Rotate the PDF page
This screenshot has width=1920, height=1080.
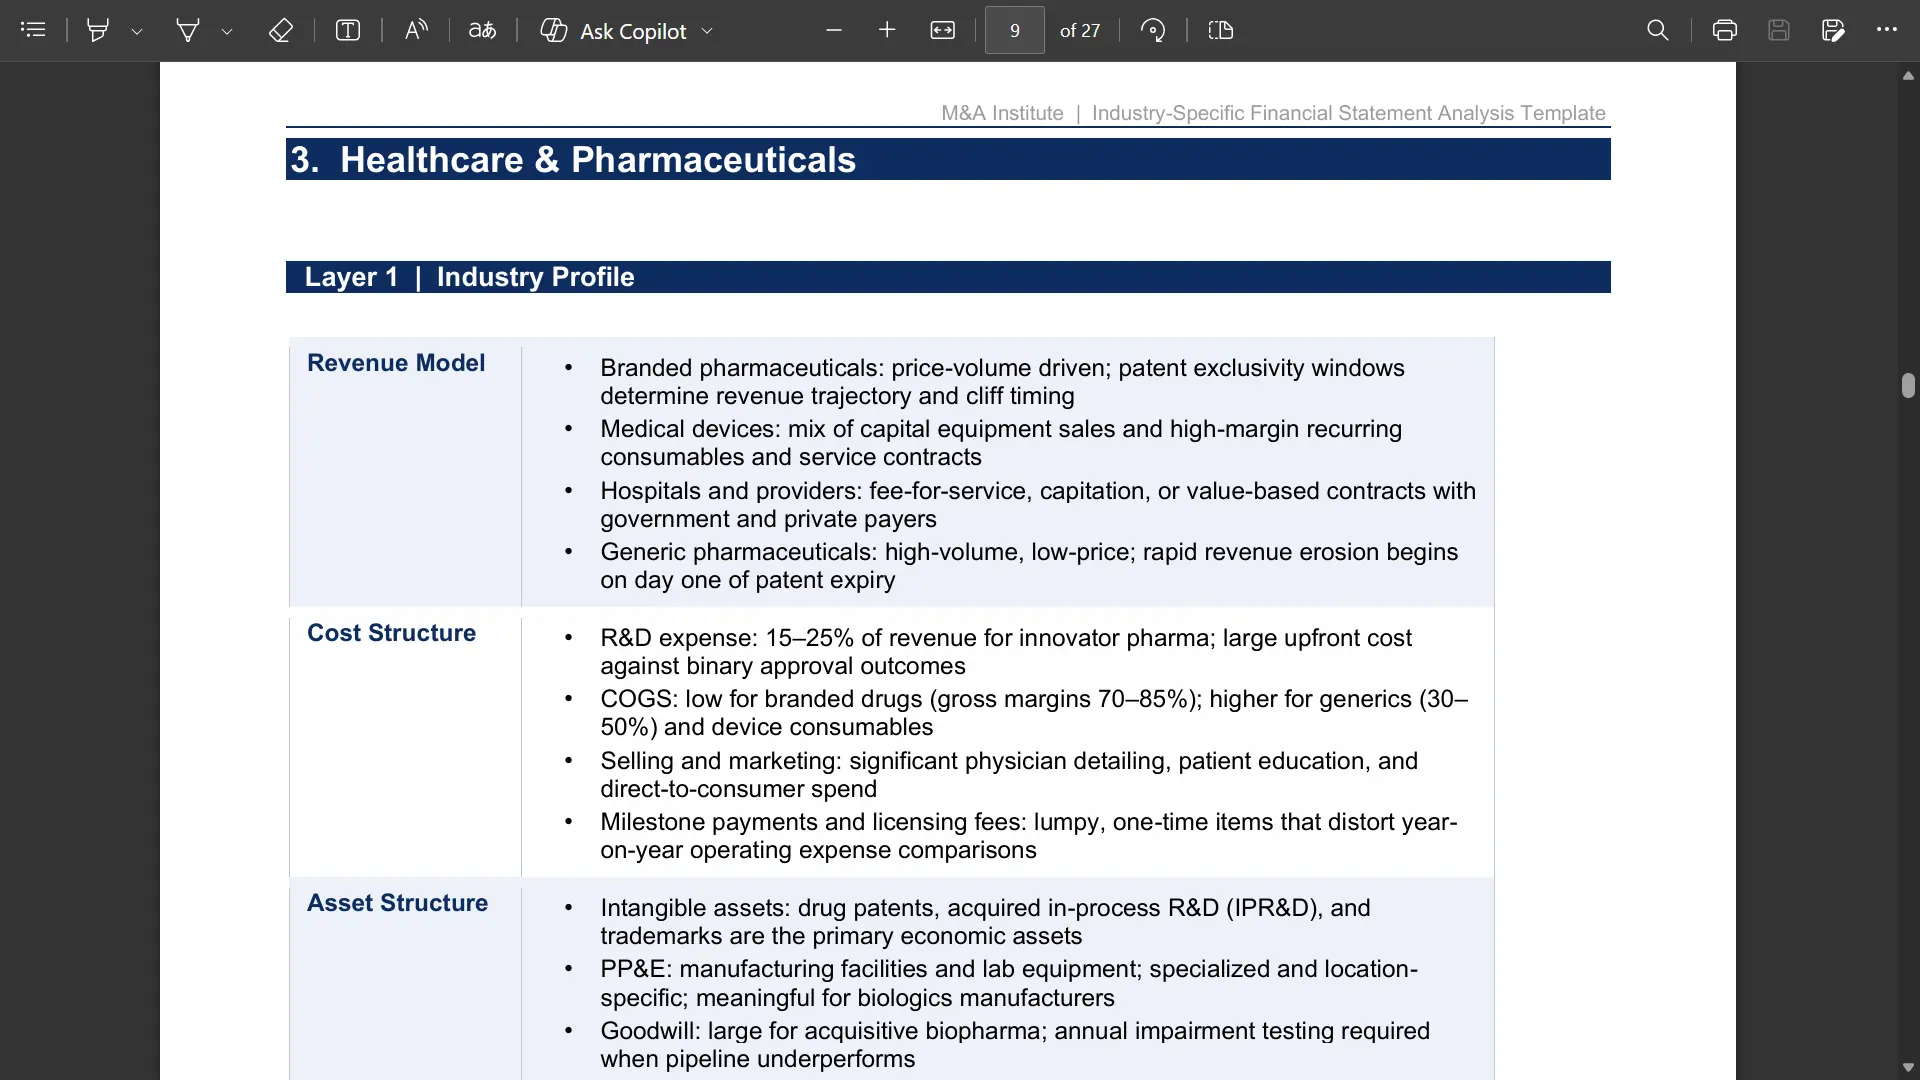[x=1153, y=30]
